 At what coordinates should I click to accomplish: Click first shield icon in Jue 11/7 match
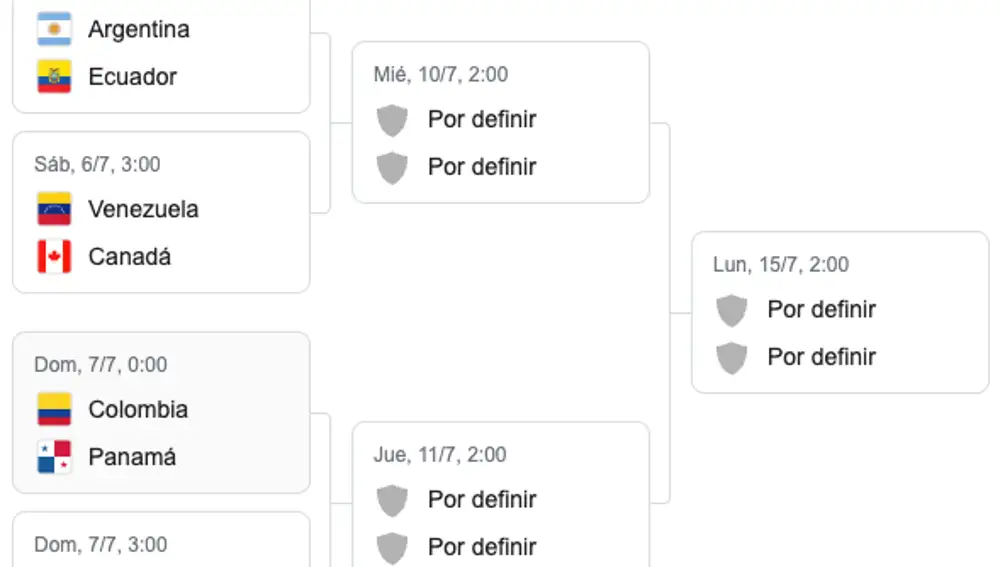[x=392, y=500]
